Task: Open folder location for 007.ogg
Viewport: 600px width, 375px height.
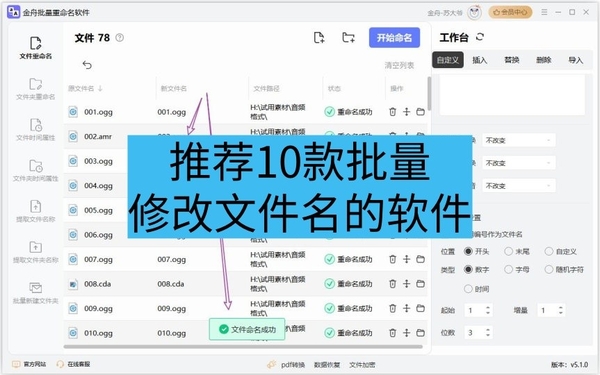Action: tap(421, 259)
